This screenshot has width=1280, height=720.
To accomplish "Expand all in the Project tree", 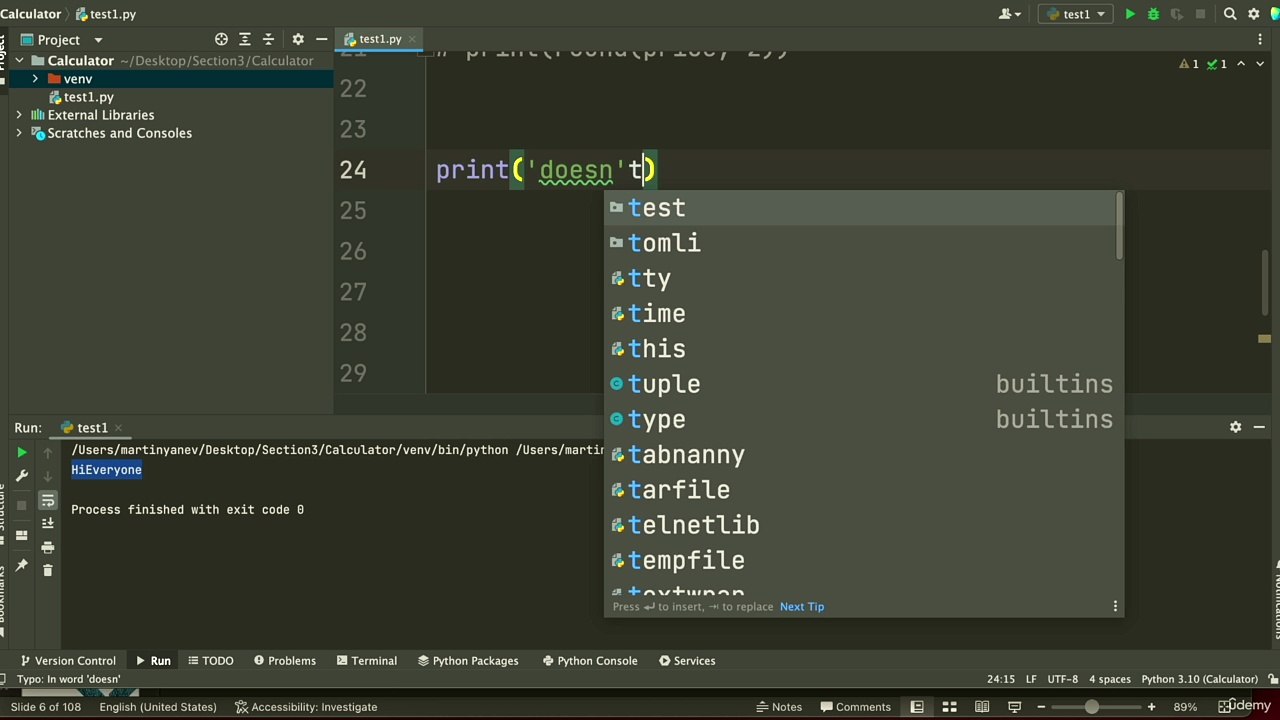I will (245, 39).
